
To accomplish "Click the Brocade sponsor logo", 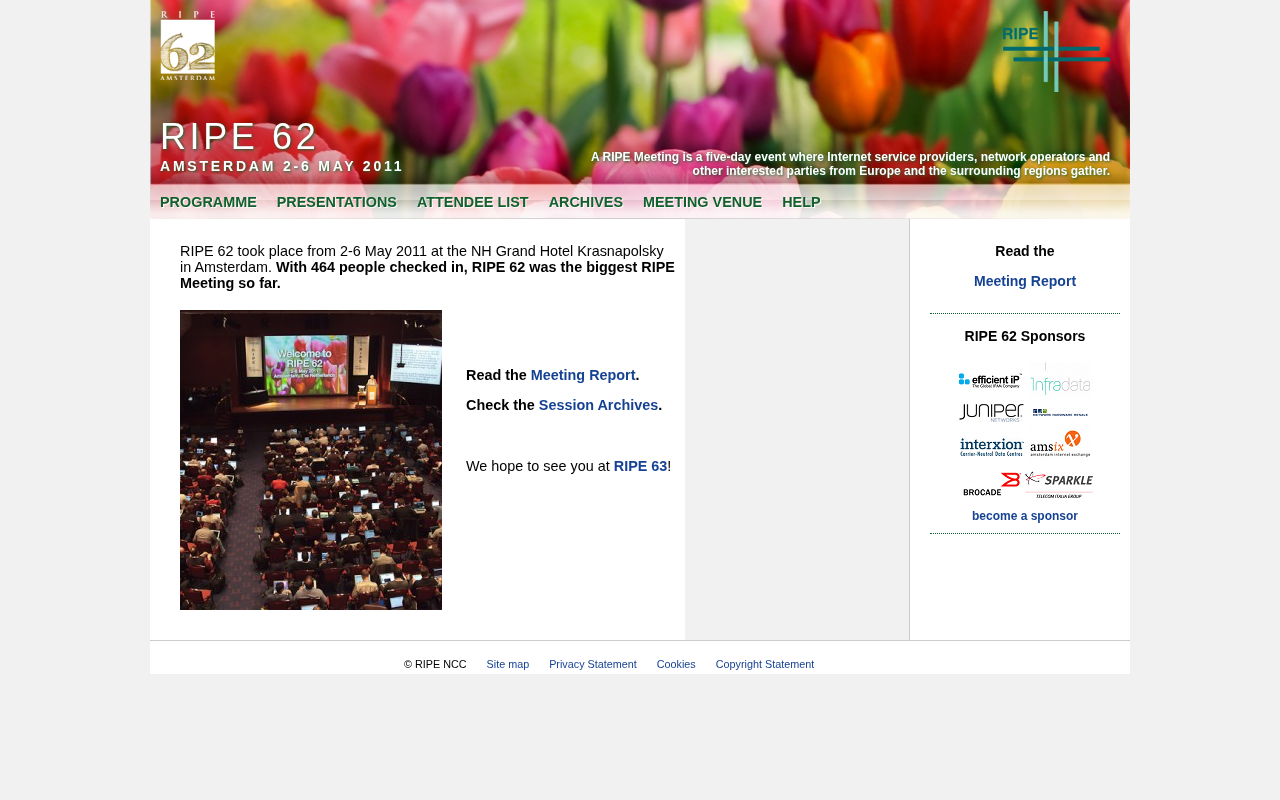I will 991,485.
